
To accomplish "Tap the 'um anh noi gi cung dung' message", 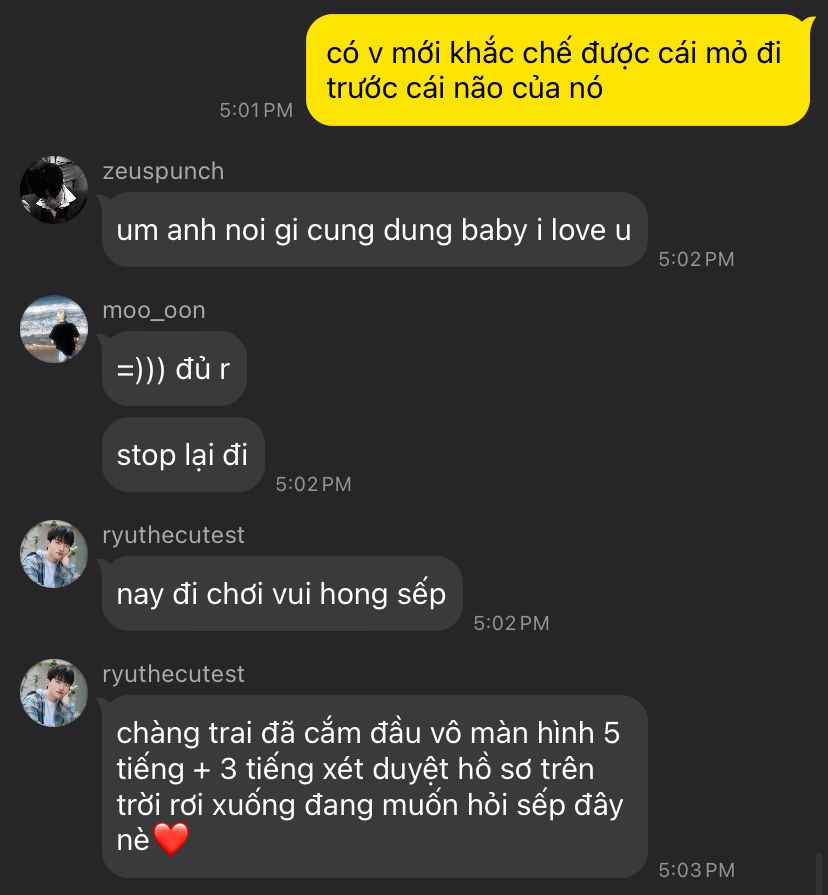I will click(x=374, y=229).
